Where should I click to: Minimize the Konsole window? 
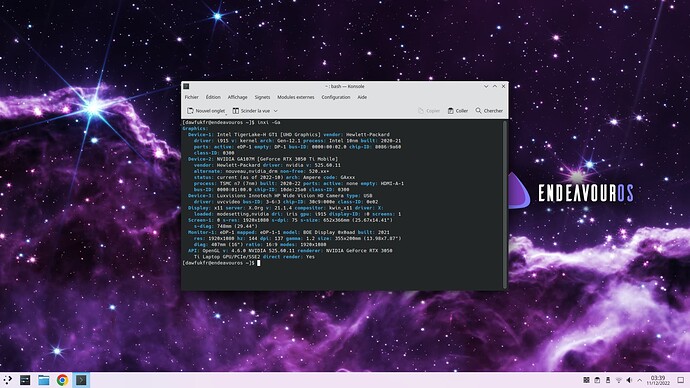pyautogui.click(x=486, y=87)
